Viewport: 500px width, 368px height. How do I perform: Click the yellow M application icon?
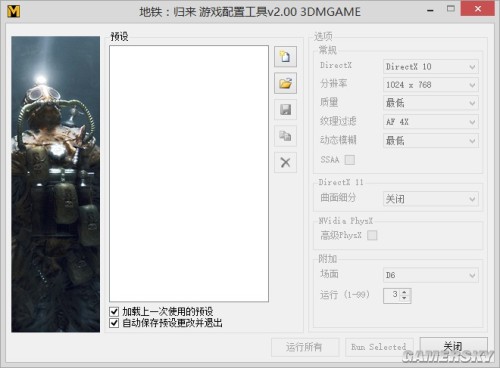point(14,11)
